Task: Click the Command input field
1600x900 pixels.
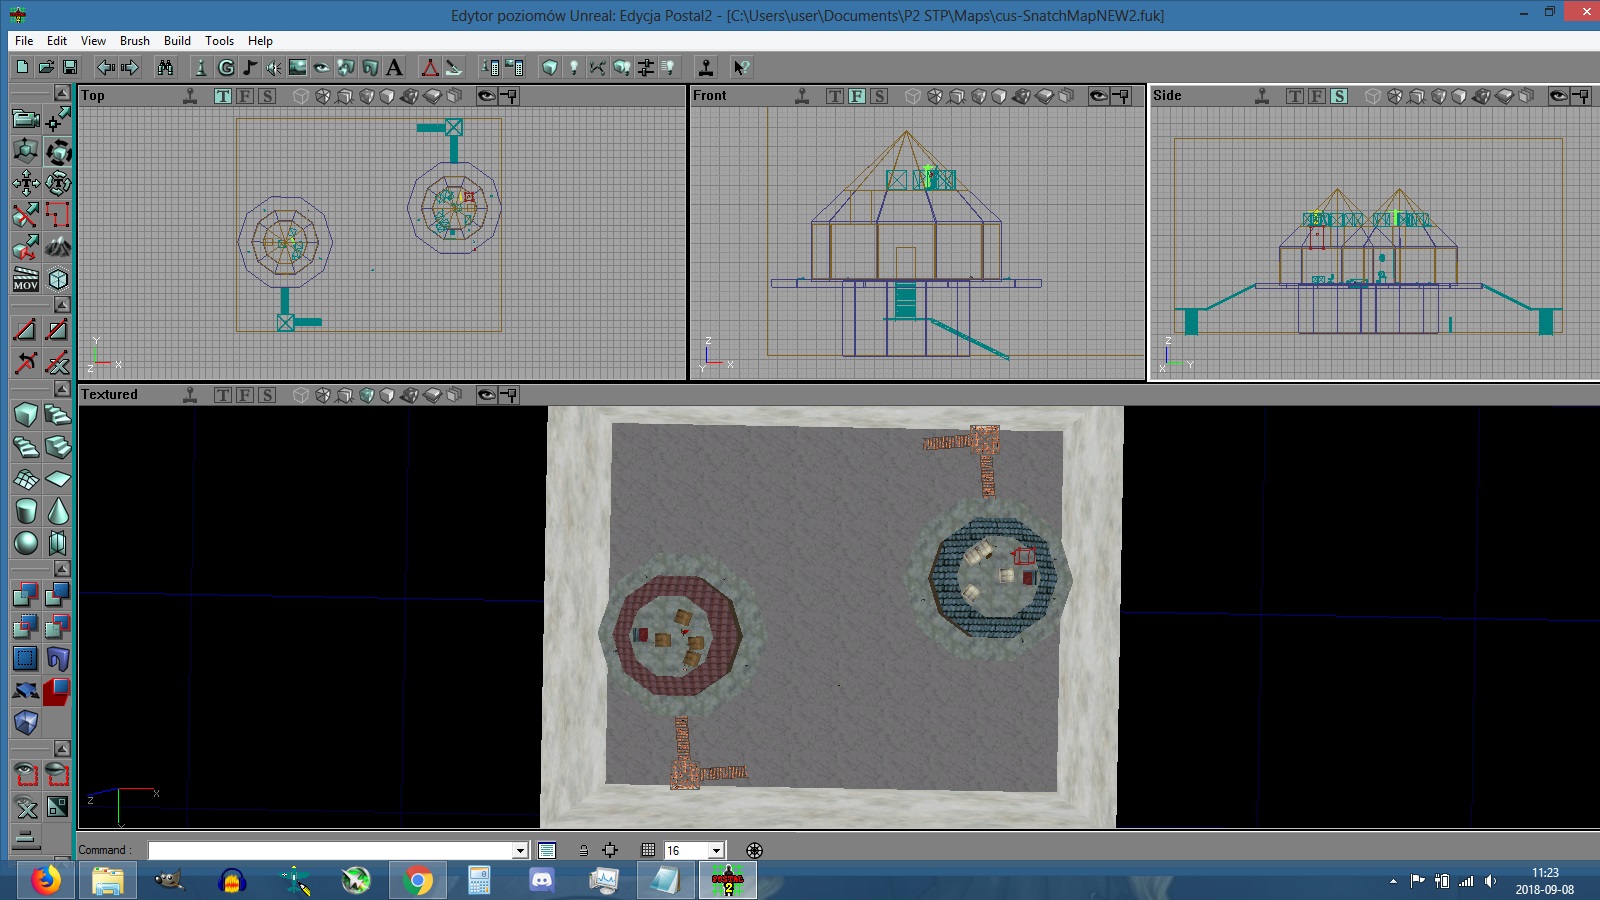Action: (330, 851)
